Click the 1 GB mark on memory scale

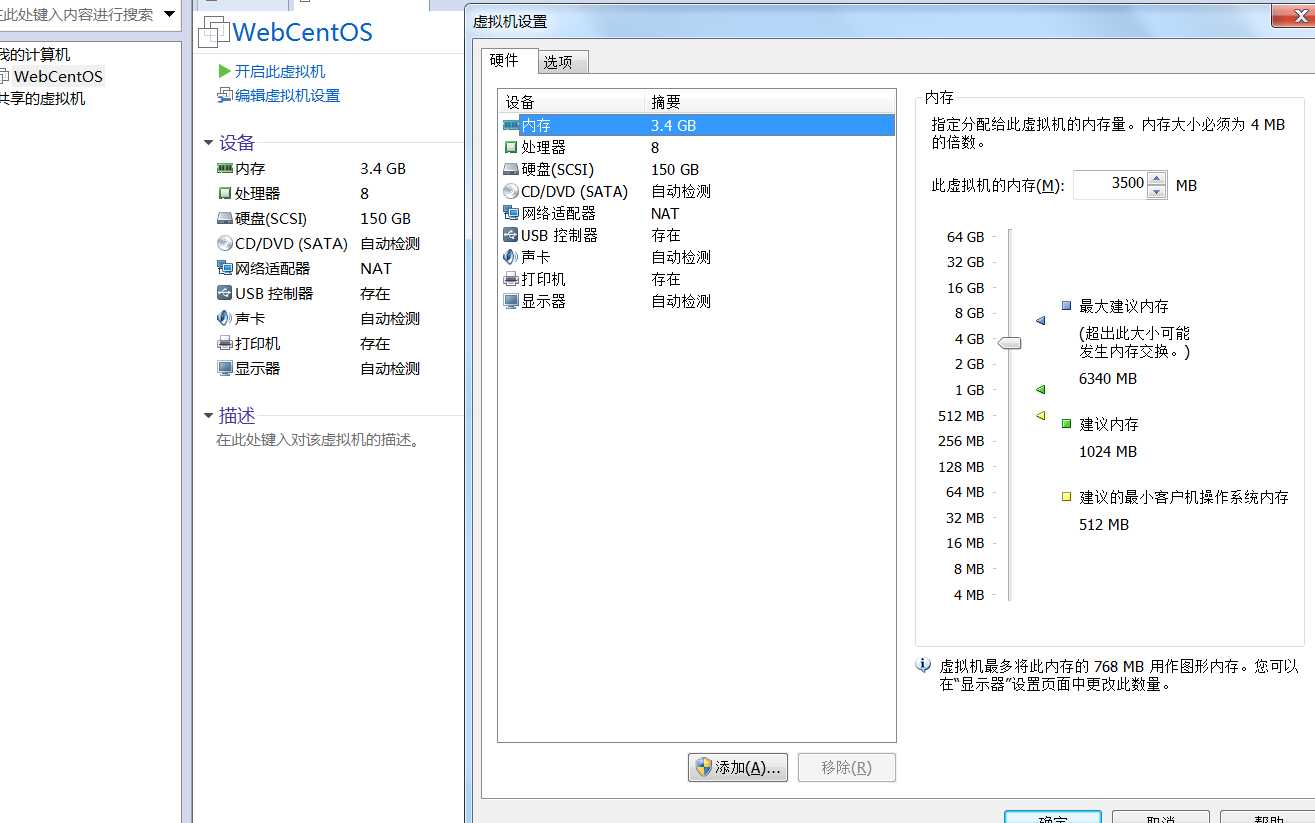[969, 390]
